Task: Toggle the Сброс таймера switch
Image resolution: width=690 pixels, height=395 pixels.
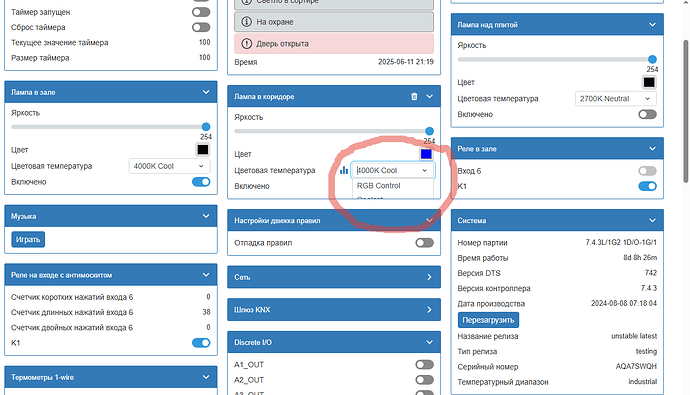Action: (201, 27)
